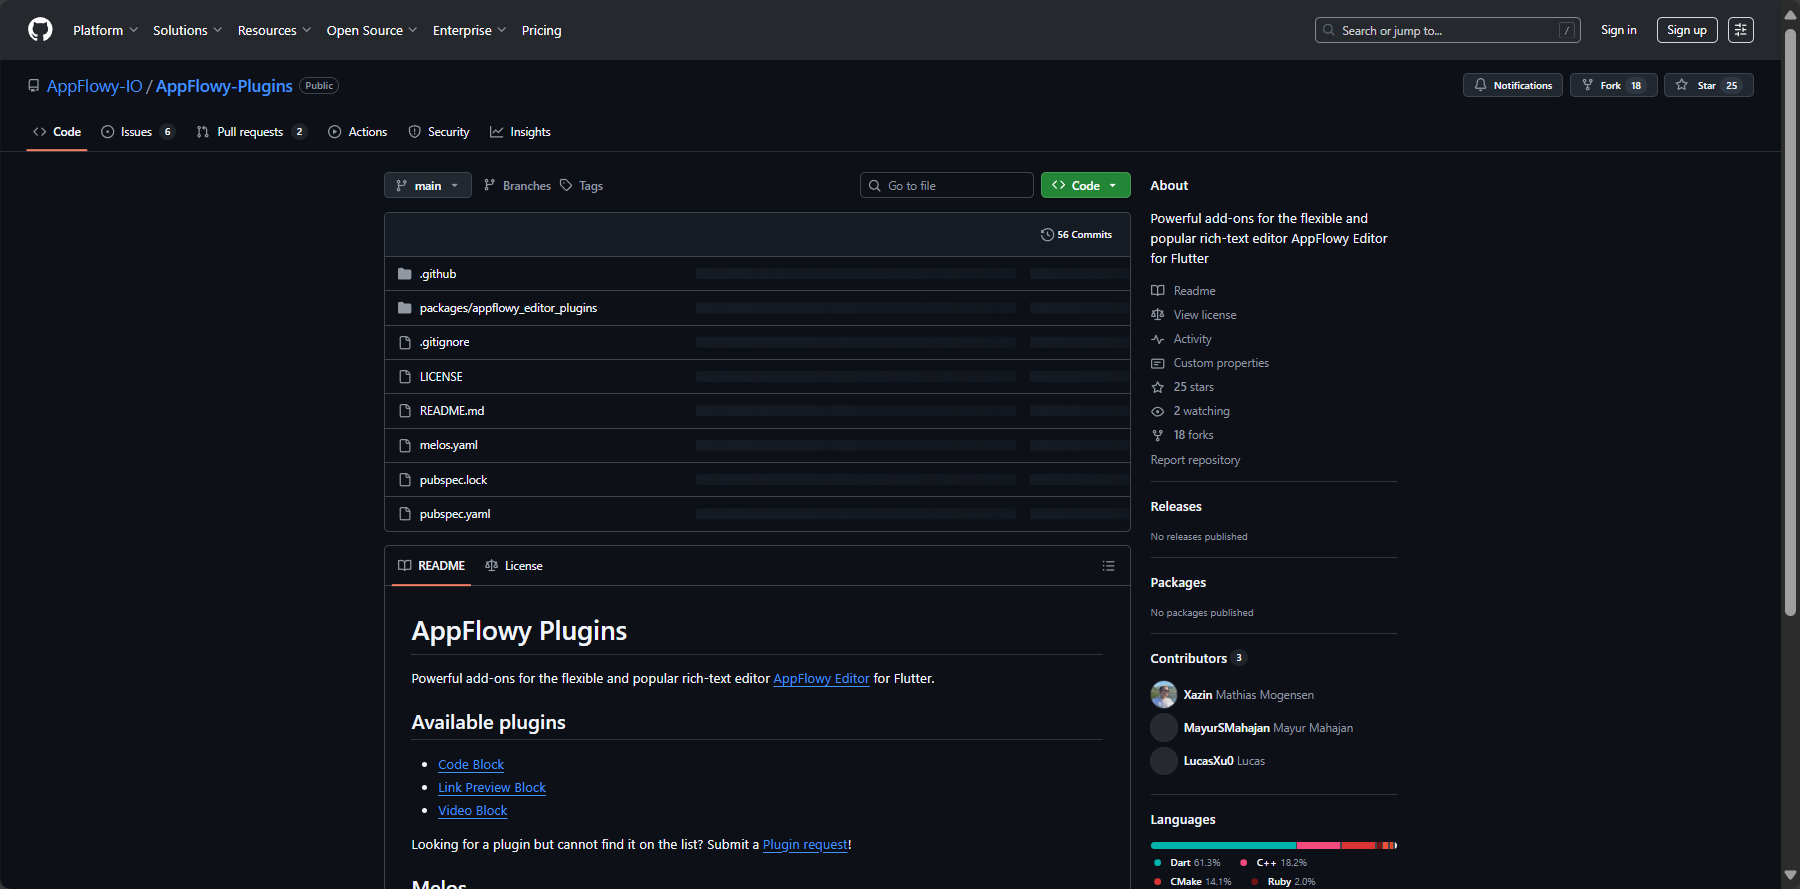Switch to the Security tab
Viewport: 1800px width, 889px height.
[x=438, y=132]
